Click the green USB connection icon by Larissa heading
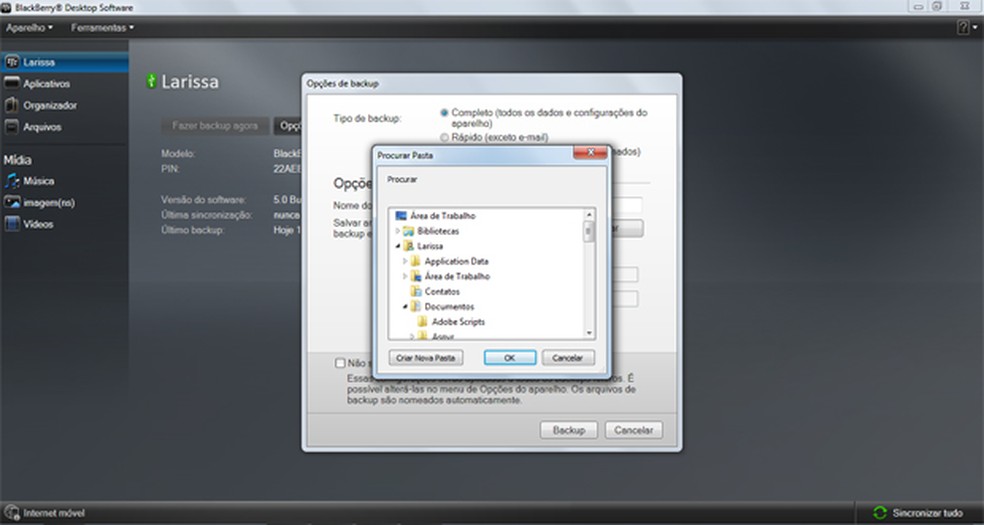This screenshot has width=984, height=525. pos(151,81)
